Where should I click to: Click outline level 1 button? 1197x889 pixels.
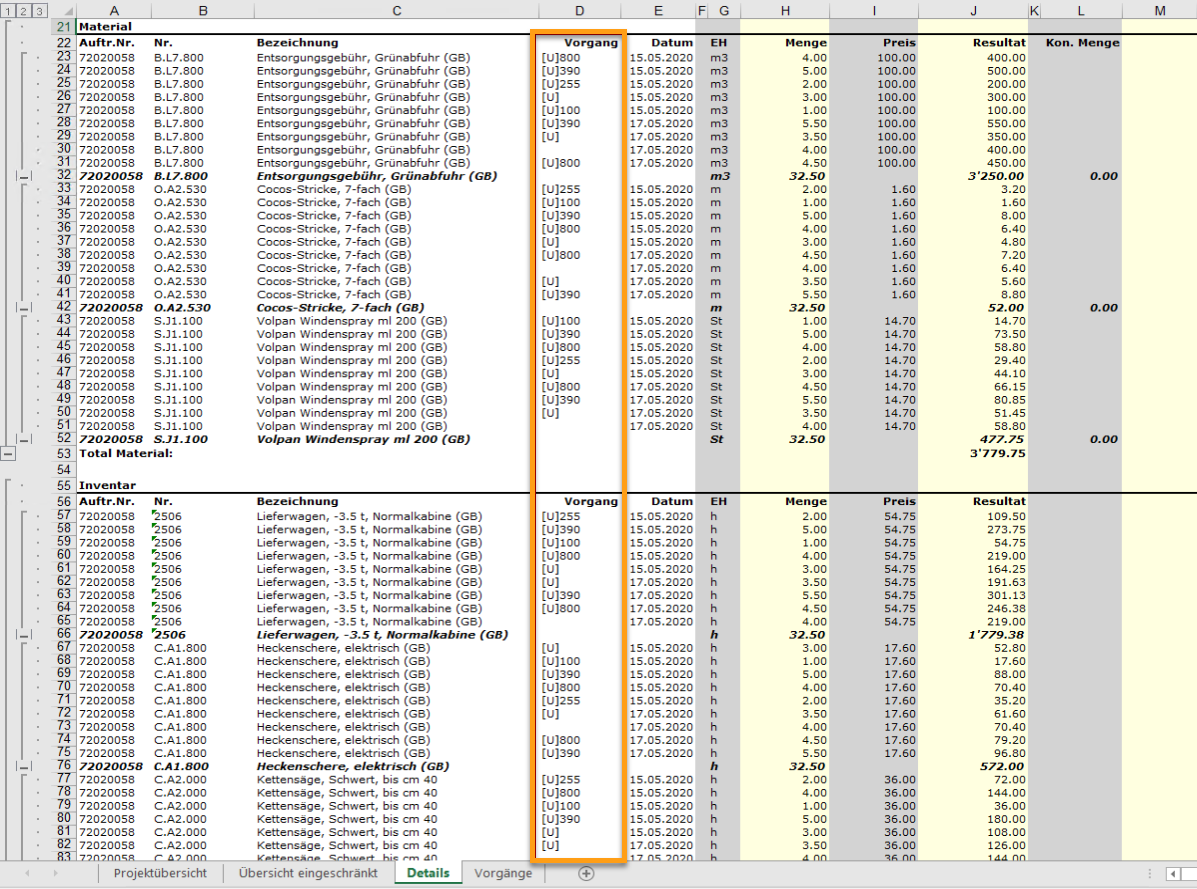[x=8, y=11]
